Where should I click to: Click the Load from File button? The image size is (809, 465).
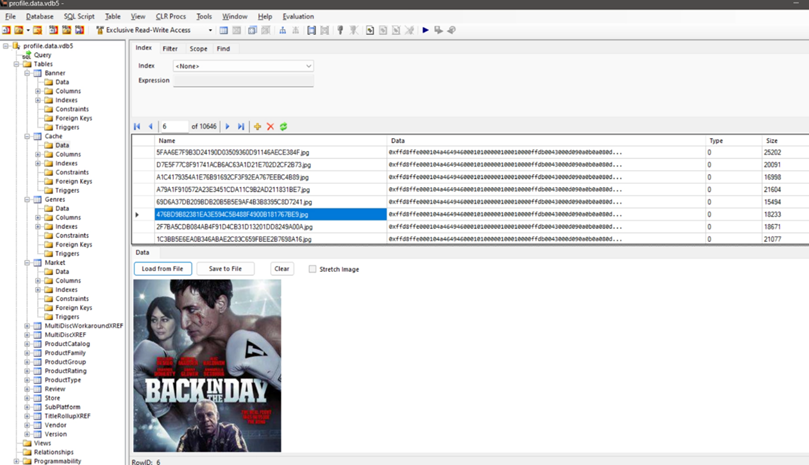pyautogui.click(x=162, y=269)
